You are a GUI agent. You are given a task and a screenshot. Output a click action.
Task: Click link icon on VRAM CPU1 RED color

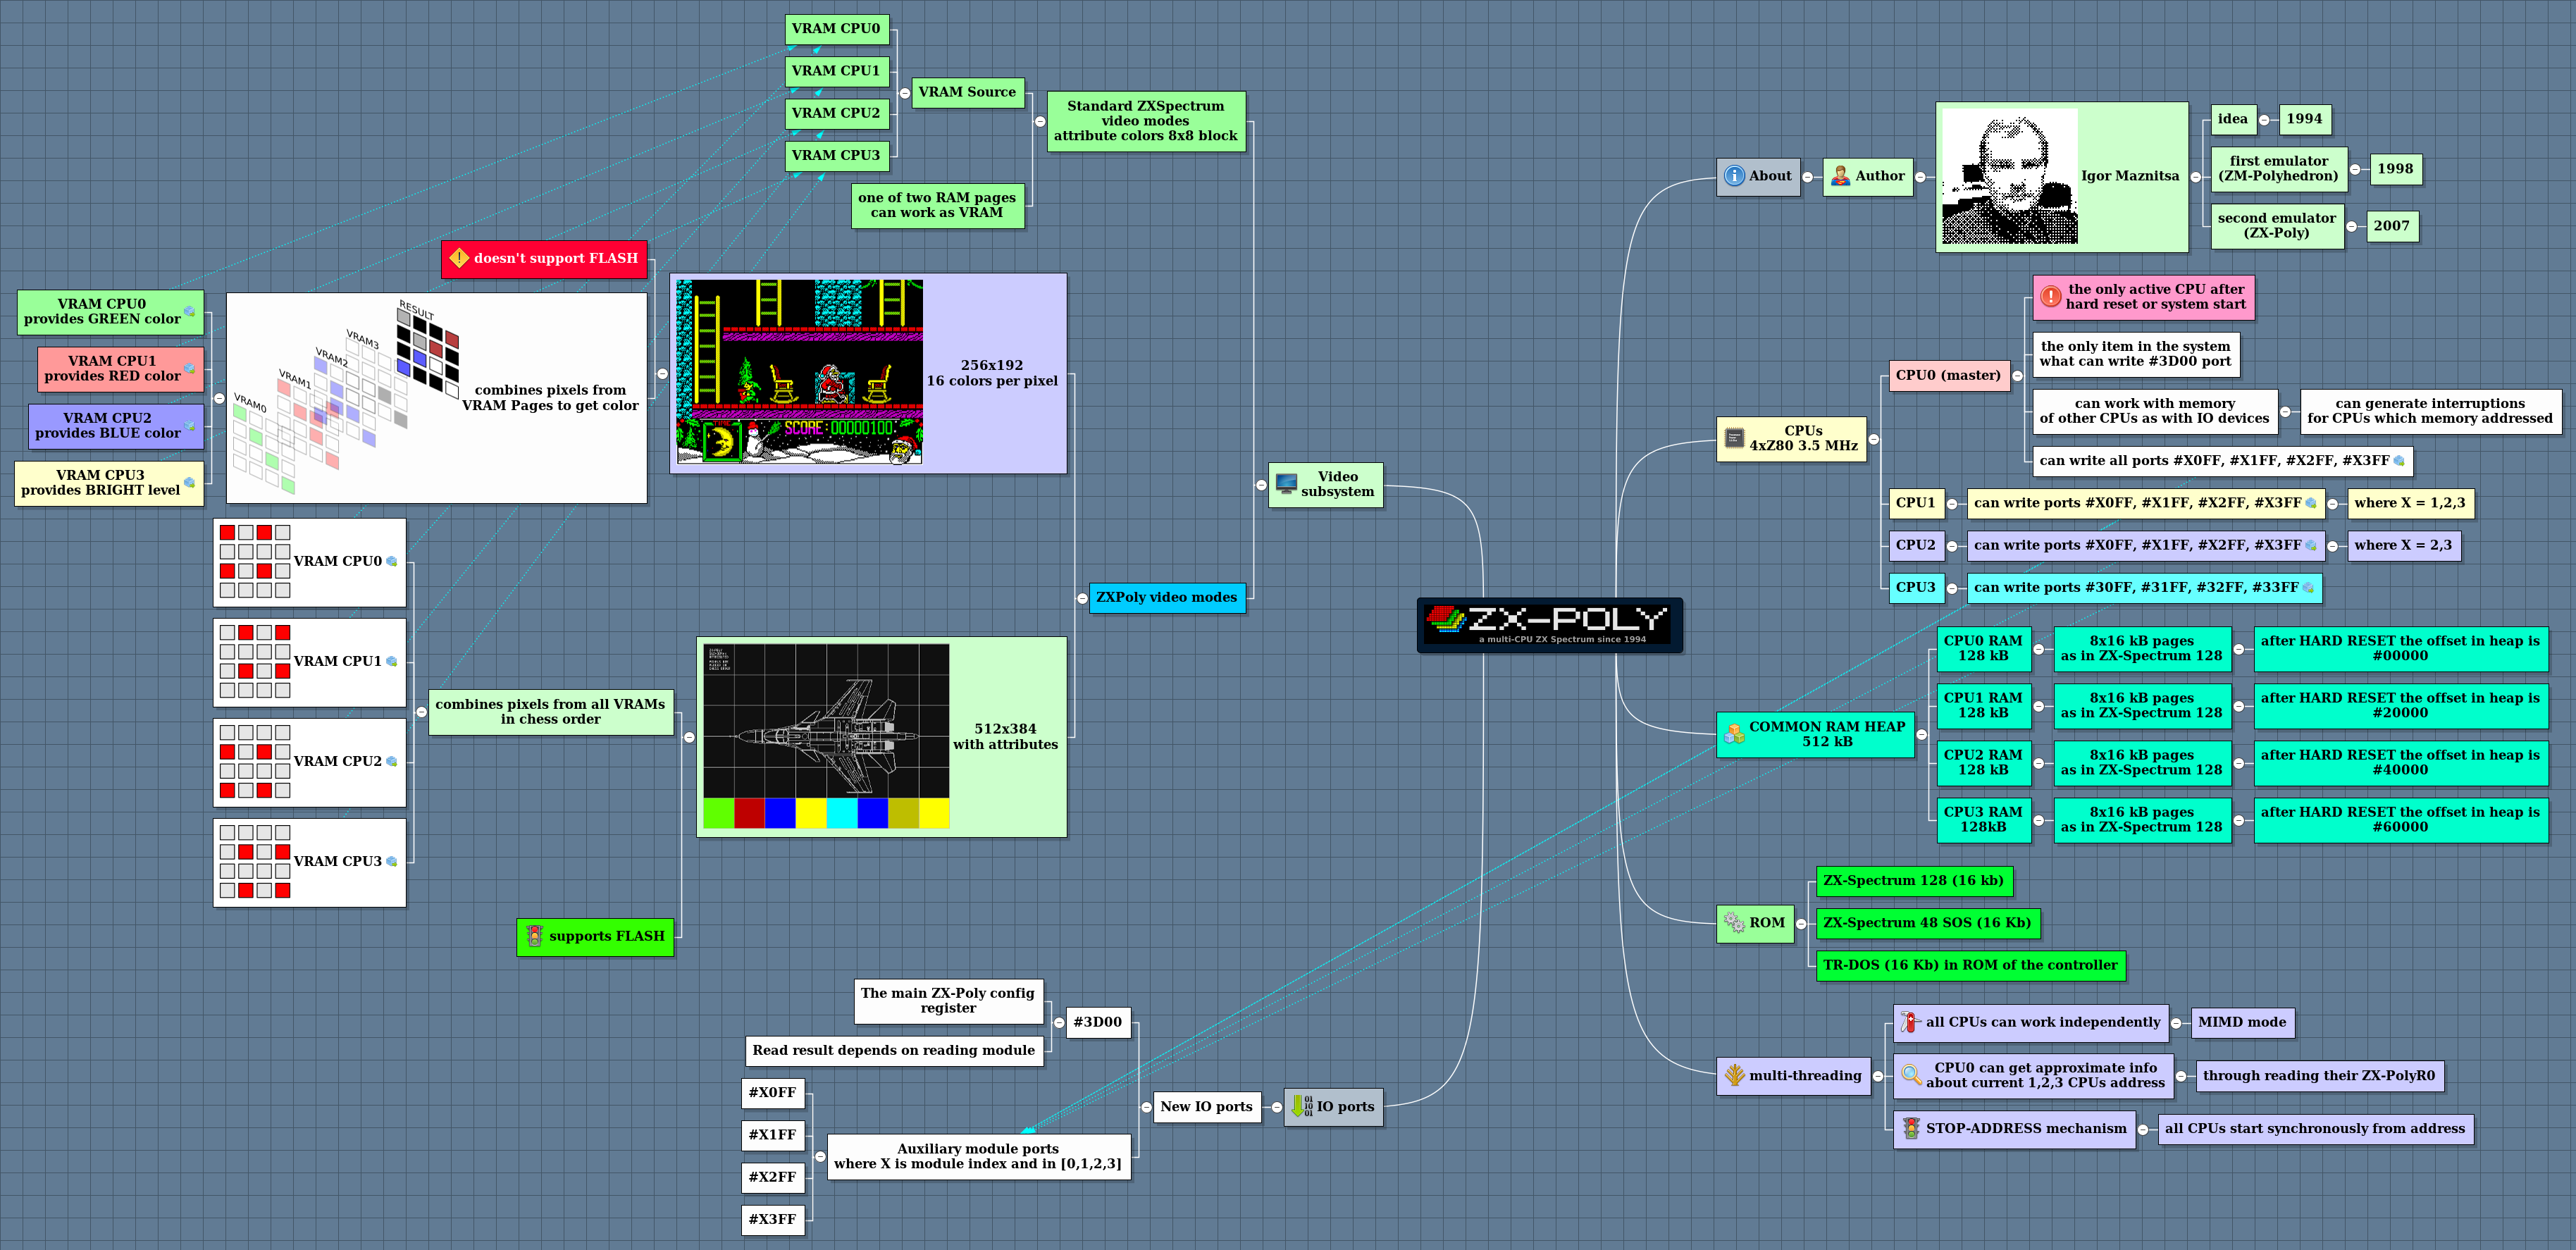[189, 369]
